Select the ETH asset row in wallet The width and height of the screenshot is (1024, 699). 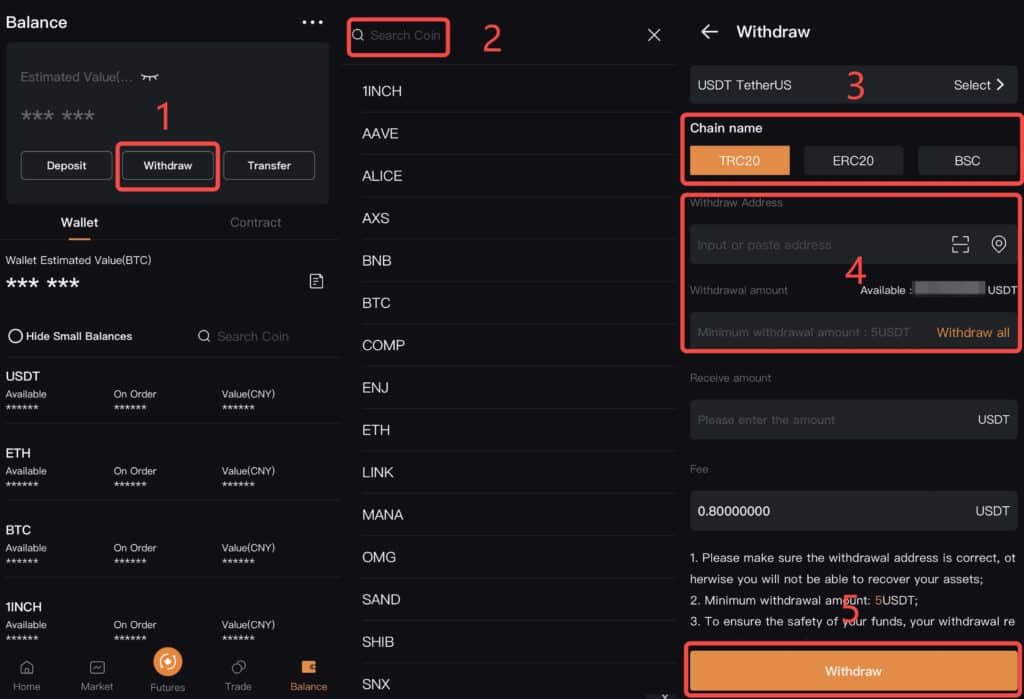(x=170, y=468)
